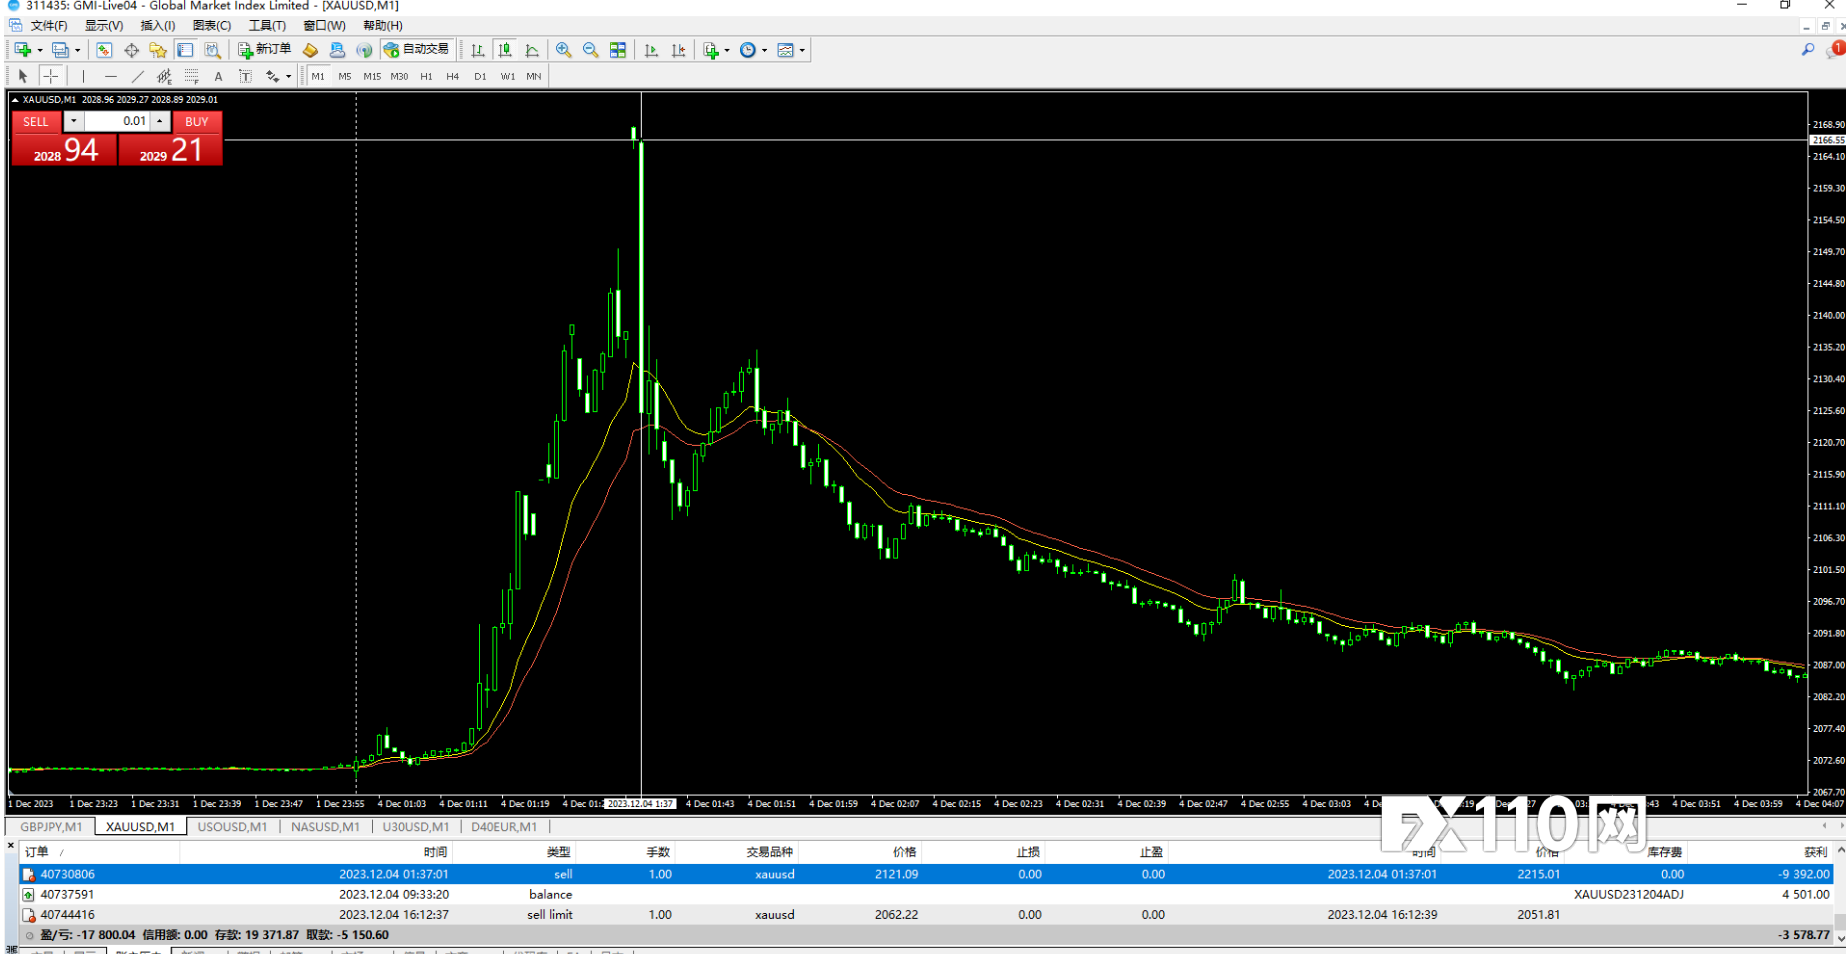This screenshot has width=1848, height=954.
Task: Collapse the one-click trading panel triangle
Action: tap(15, 100)
